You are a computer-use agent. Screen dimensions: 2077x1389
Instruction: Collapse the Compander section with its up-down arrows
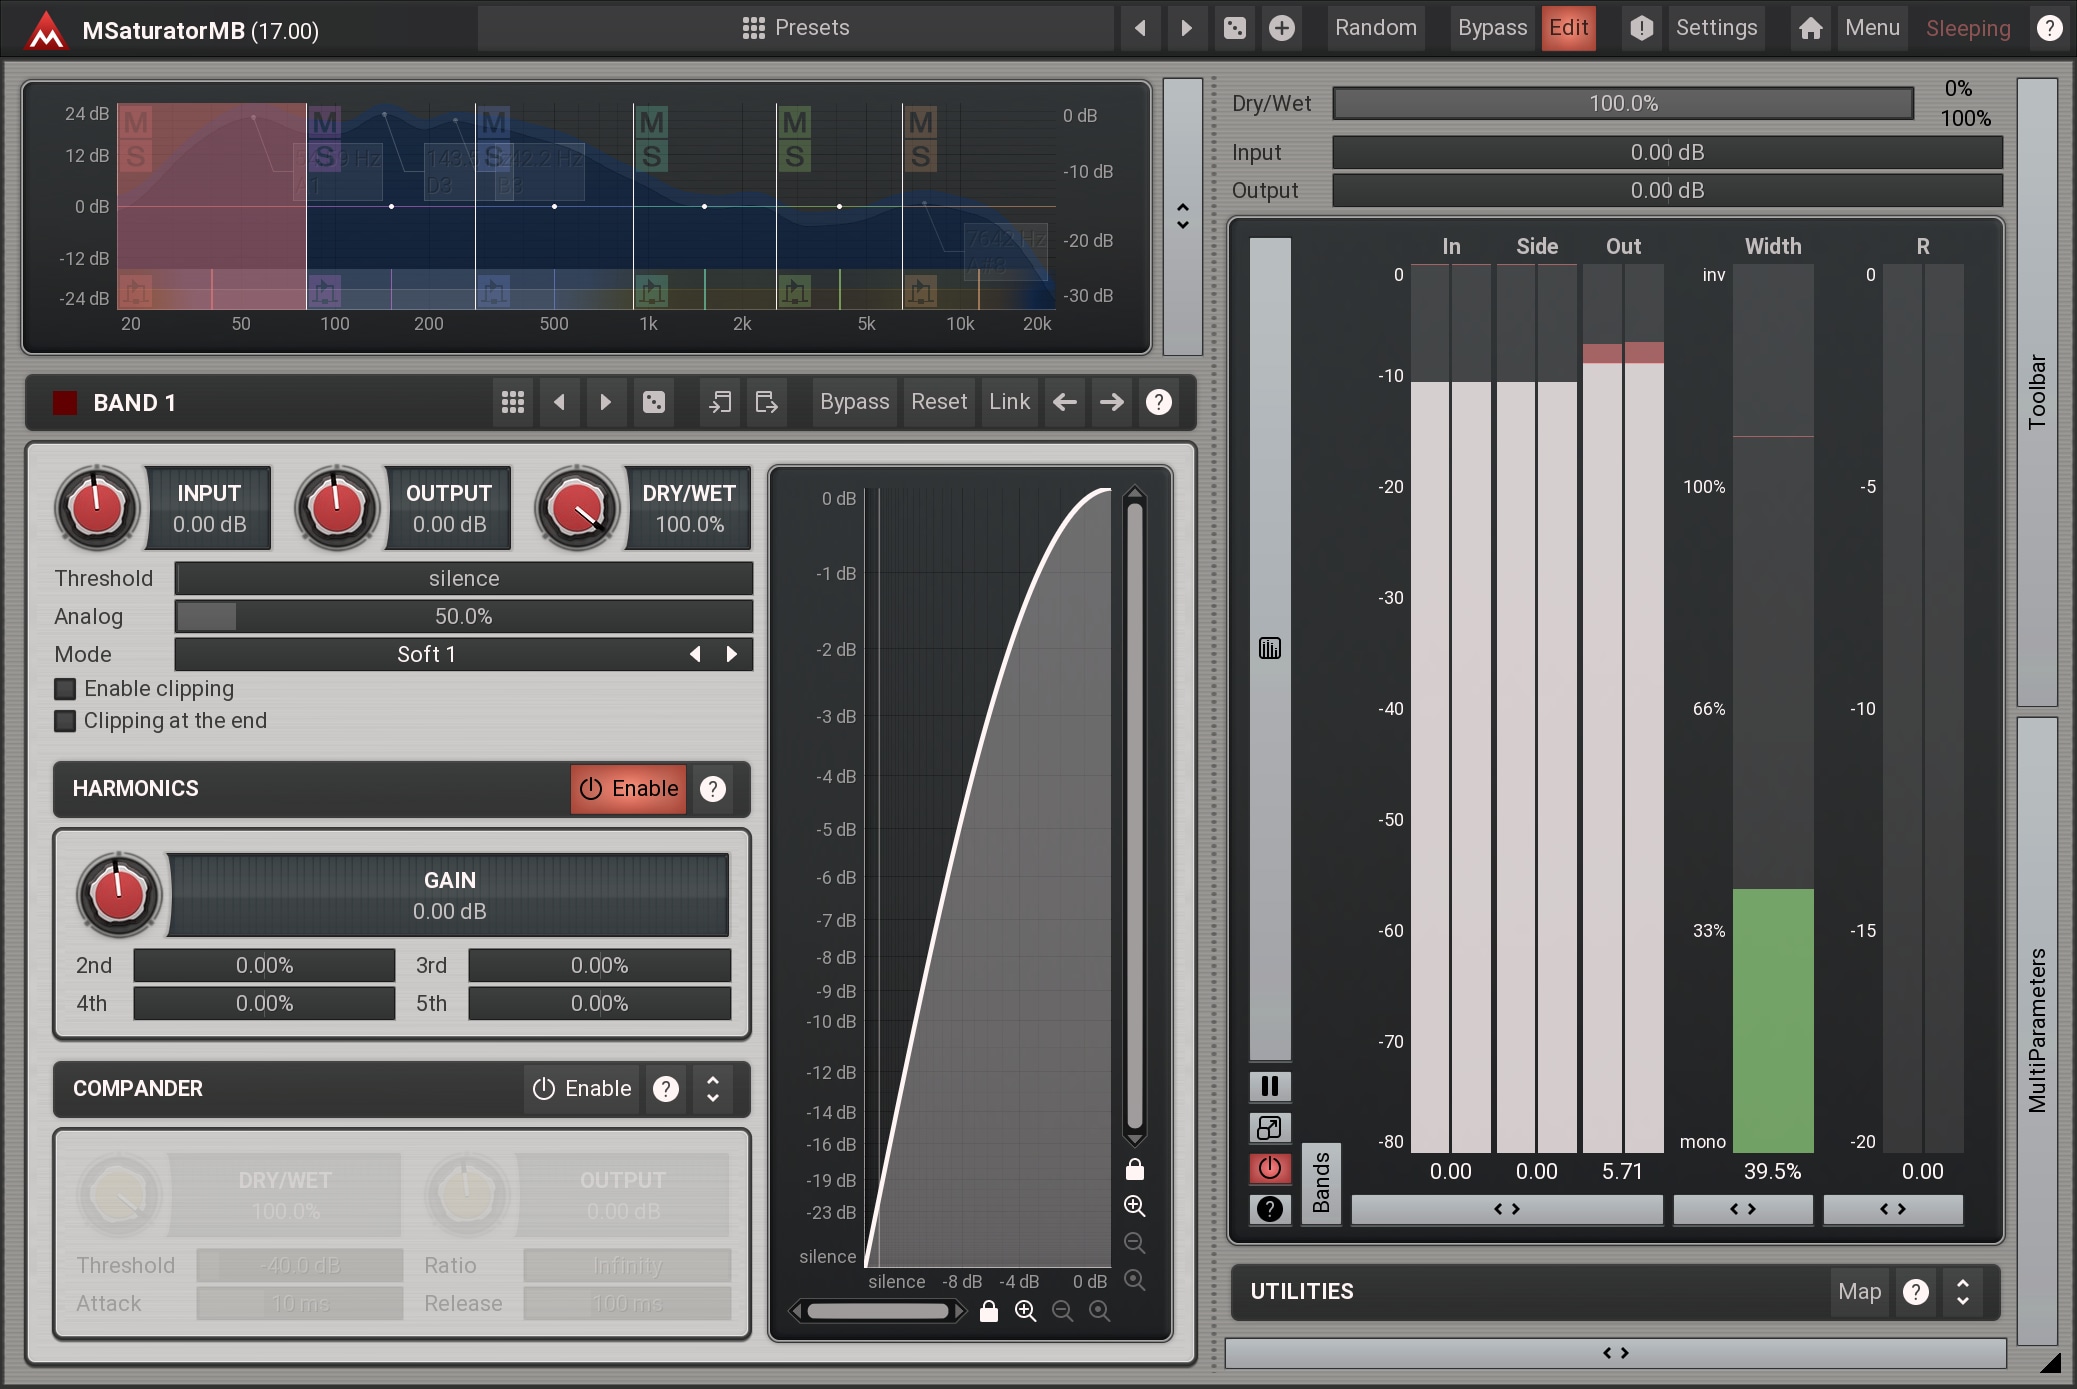point(713,1089)
